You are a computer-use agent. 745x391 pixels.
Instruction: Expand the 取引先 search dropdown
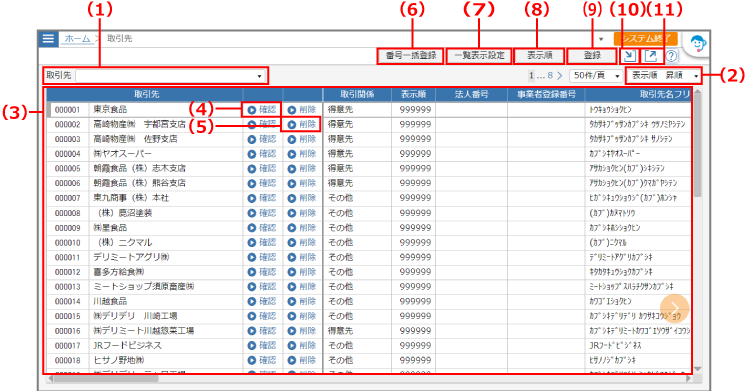click(x=259, y=76)
